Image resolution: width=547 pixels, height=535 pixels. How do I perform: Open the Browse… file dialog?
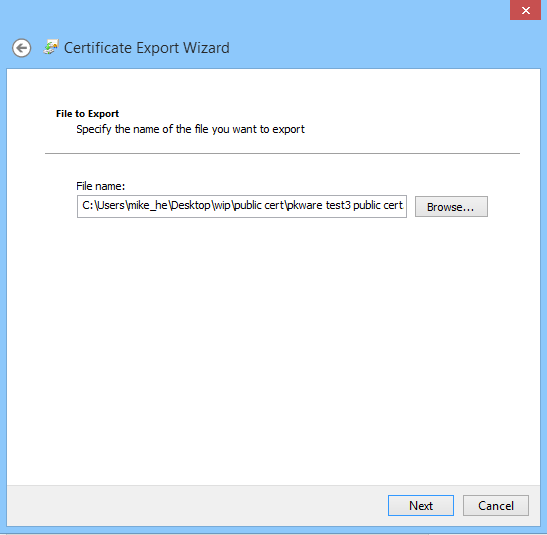point(451,207)
